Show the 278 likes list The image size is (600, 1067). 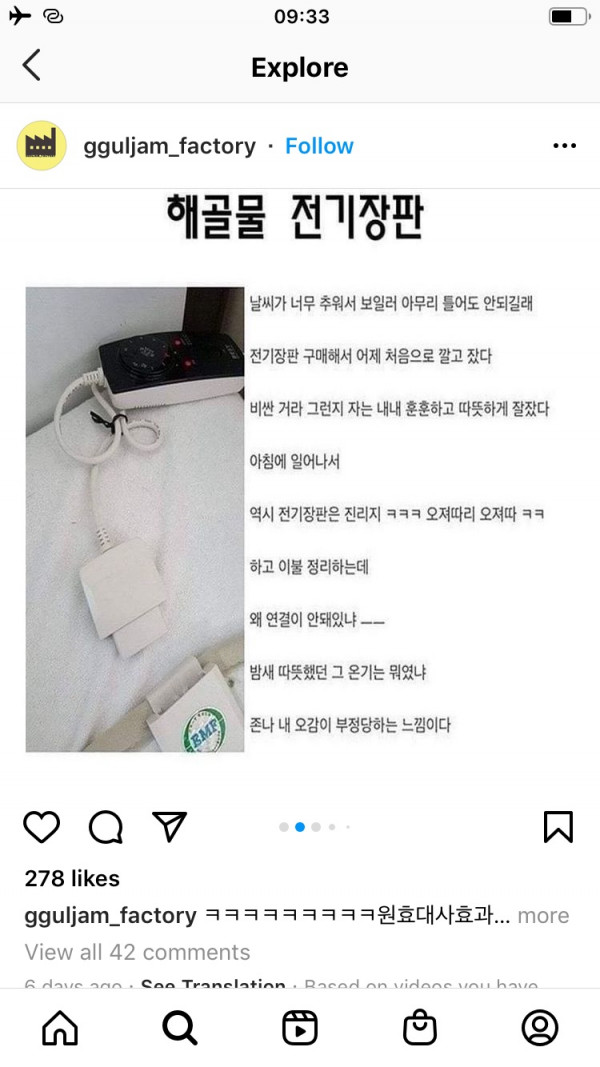[x=72, y=879]
